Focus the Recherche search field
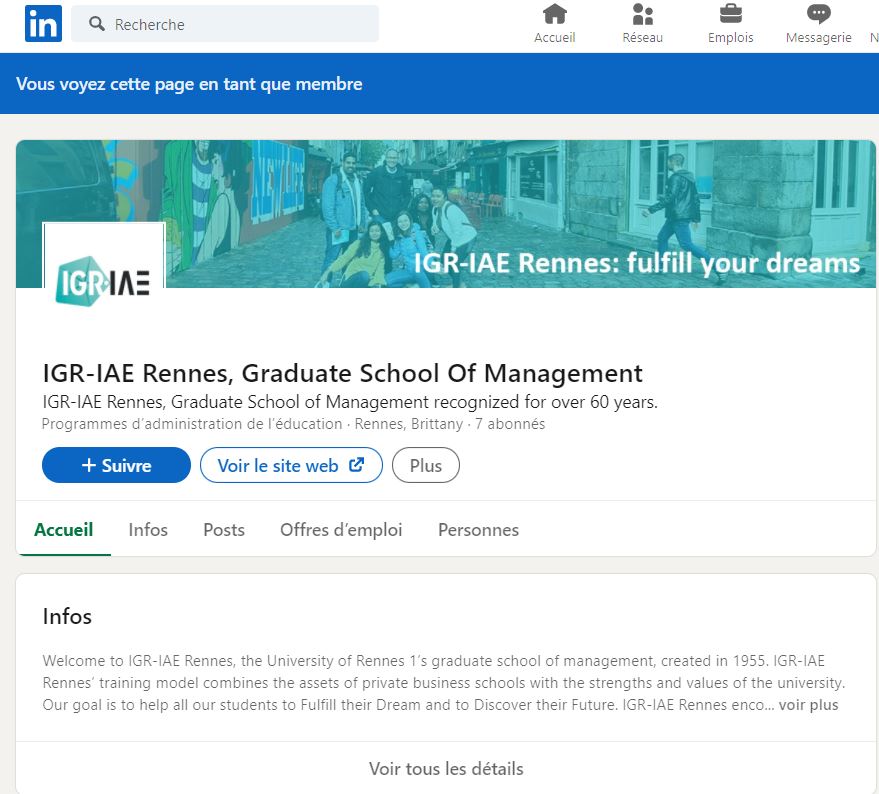The height and width of the screenshot is (794, 879). pos(225,24)
